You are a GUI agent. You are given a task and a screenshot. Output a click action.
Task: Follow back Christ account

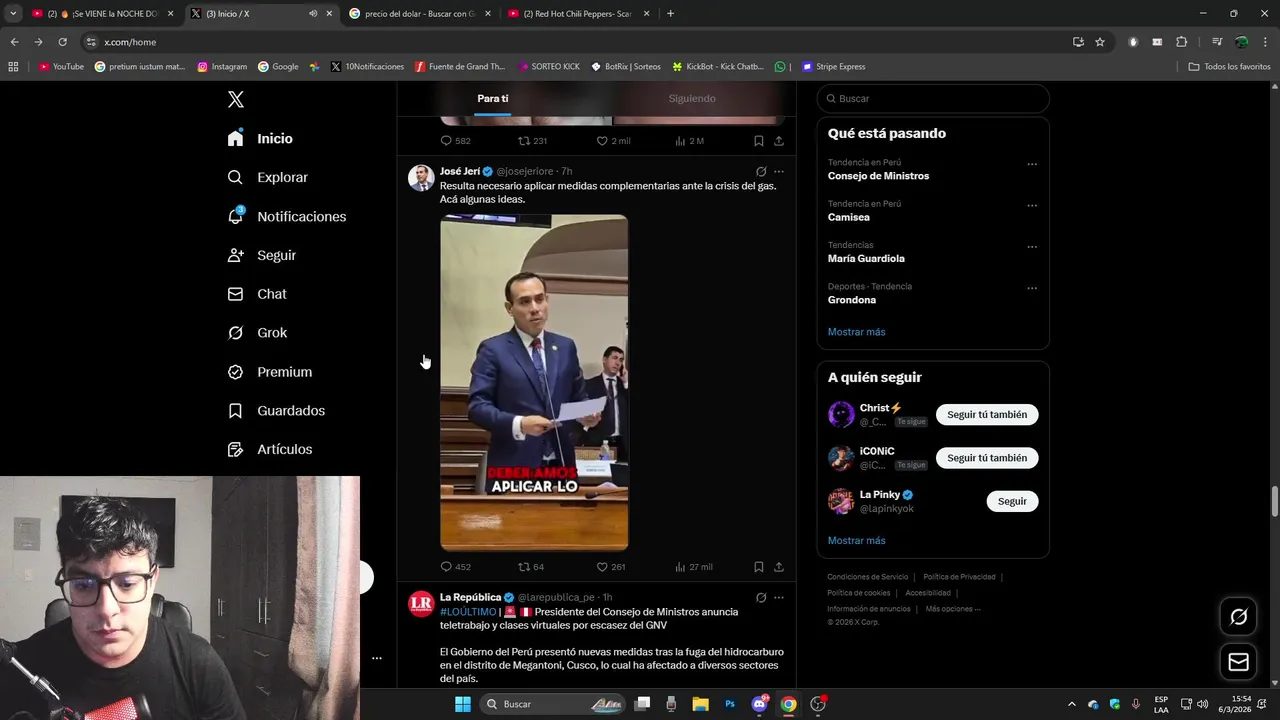pos(987,415)
